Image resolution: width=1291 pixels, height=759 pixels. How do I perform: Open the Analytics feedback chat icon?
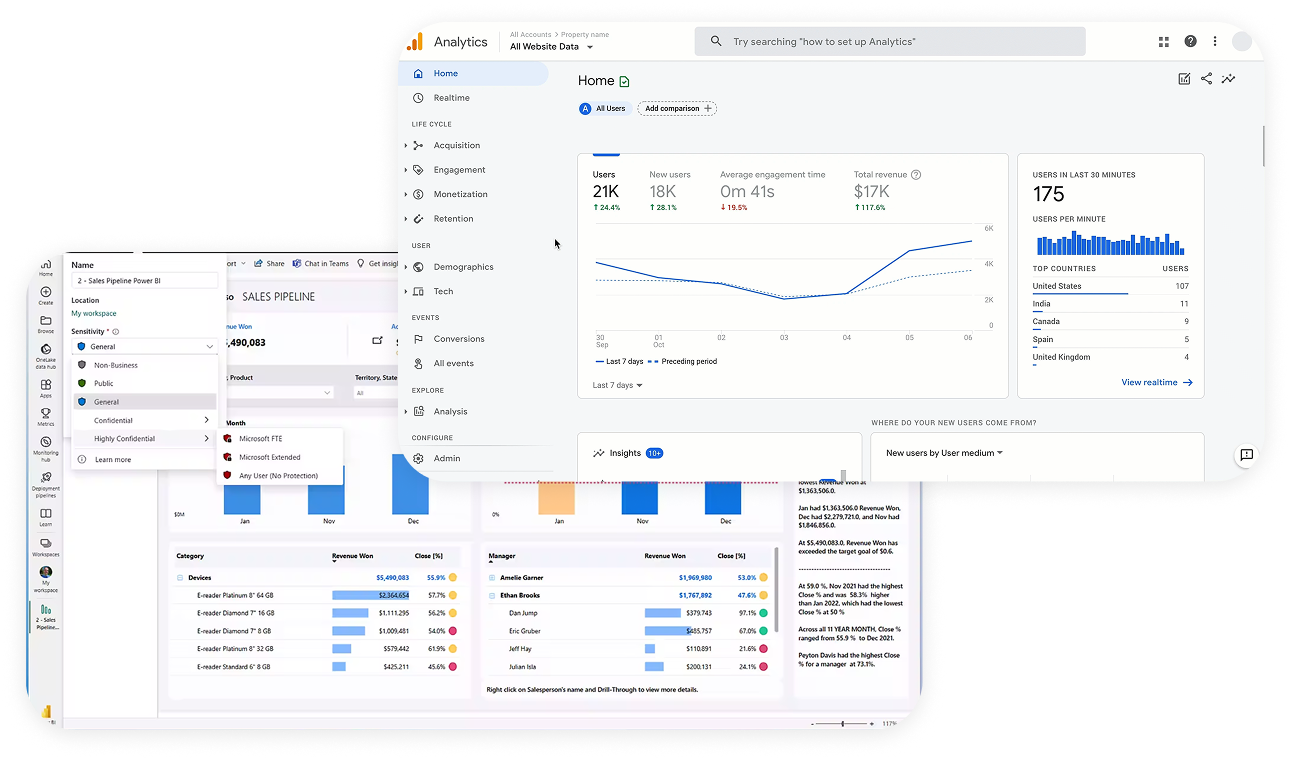(x=1246, y=455)
